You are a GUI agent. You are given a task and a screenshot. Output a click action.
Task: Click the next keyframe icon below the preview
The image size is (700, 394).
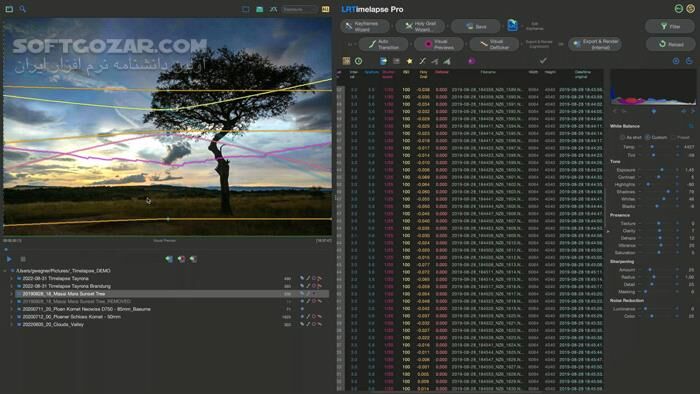[193, 259]
